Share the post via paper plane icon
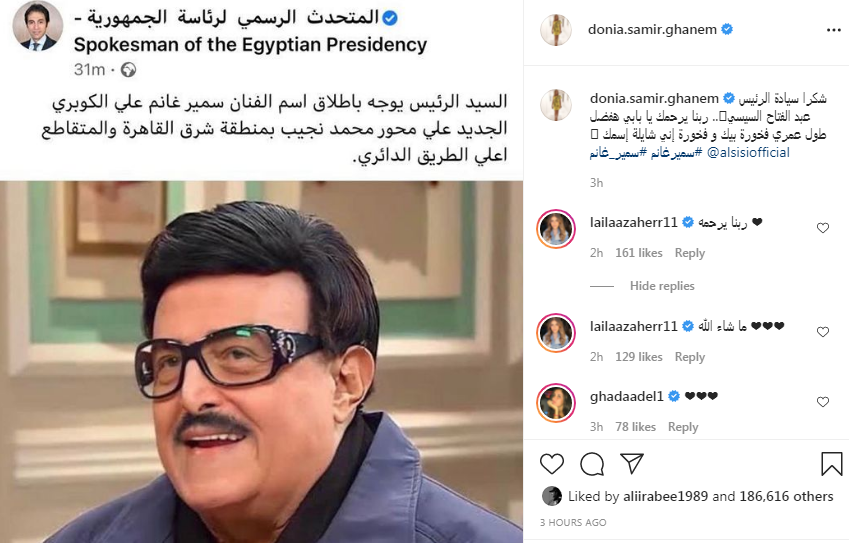 point(632,463)
